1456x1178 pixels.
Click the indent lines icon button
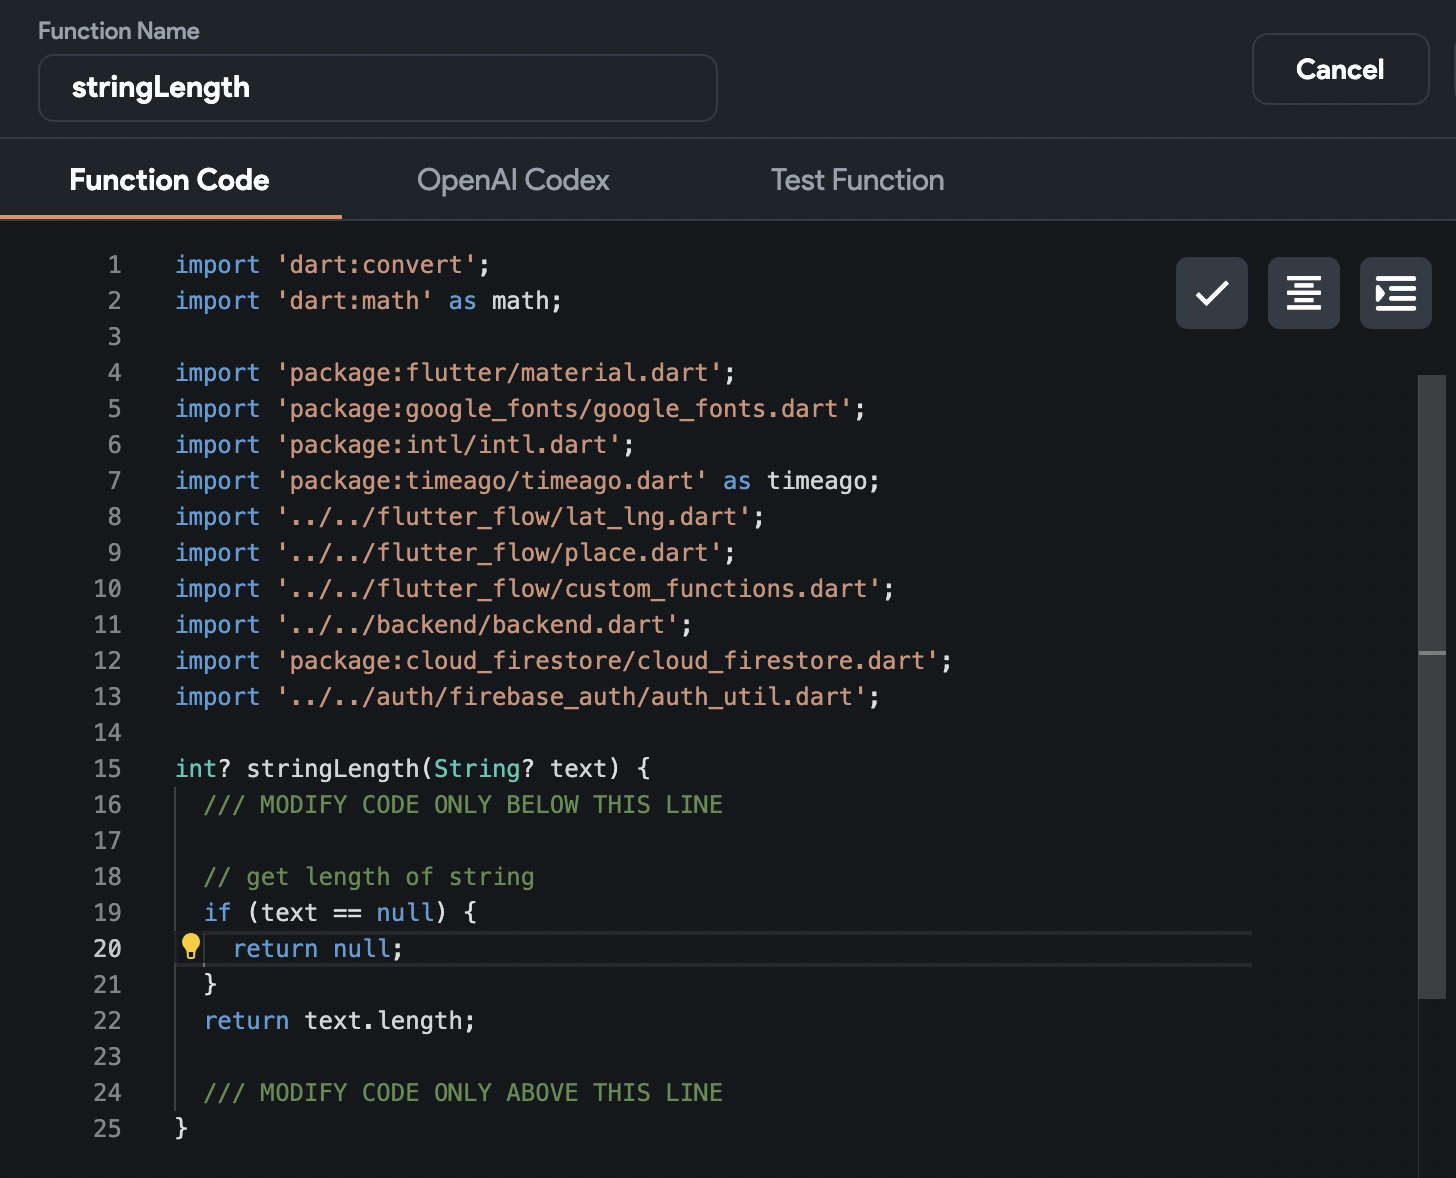(1396, 293)
